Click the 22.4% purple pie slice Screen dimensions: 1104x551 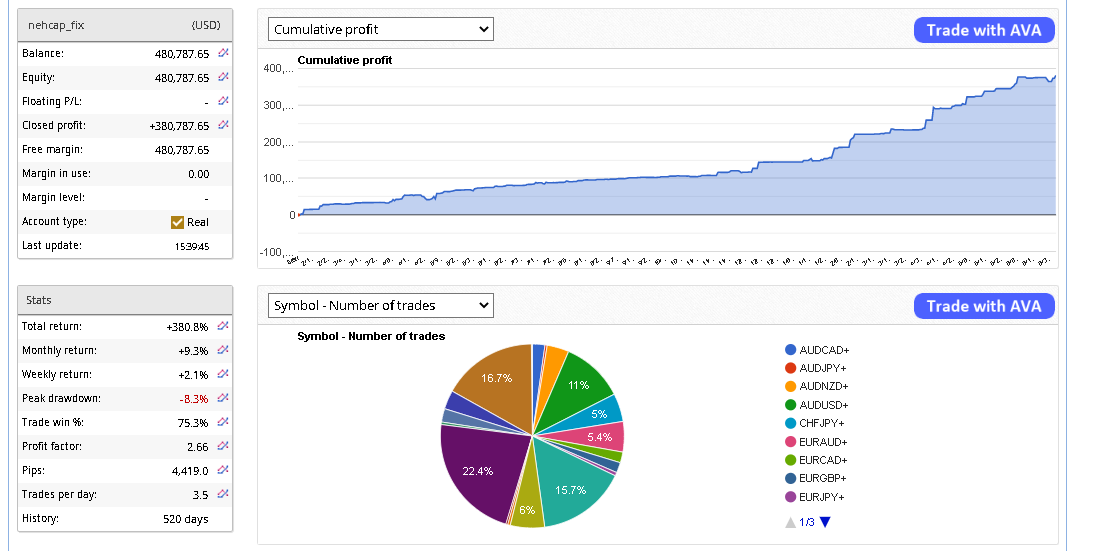[480, 470]
